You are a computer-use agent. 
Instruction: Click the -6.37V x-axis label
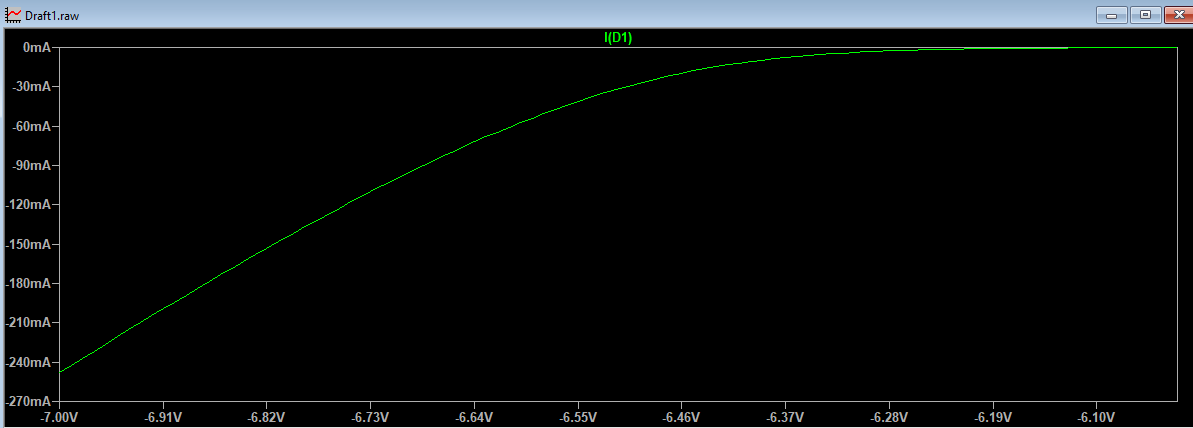tap(784, 418)
